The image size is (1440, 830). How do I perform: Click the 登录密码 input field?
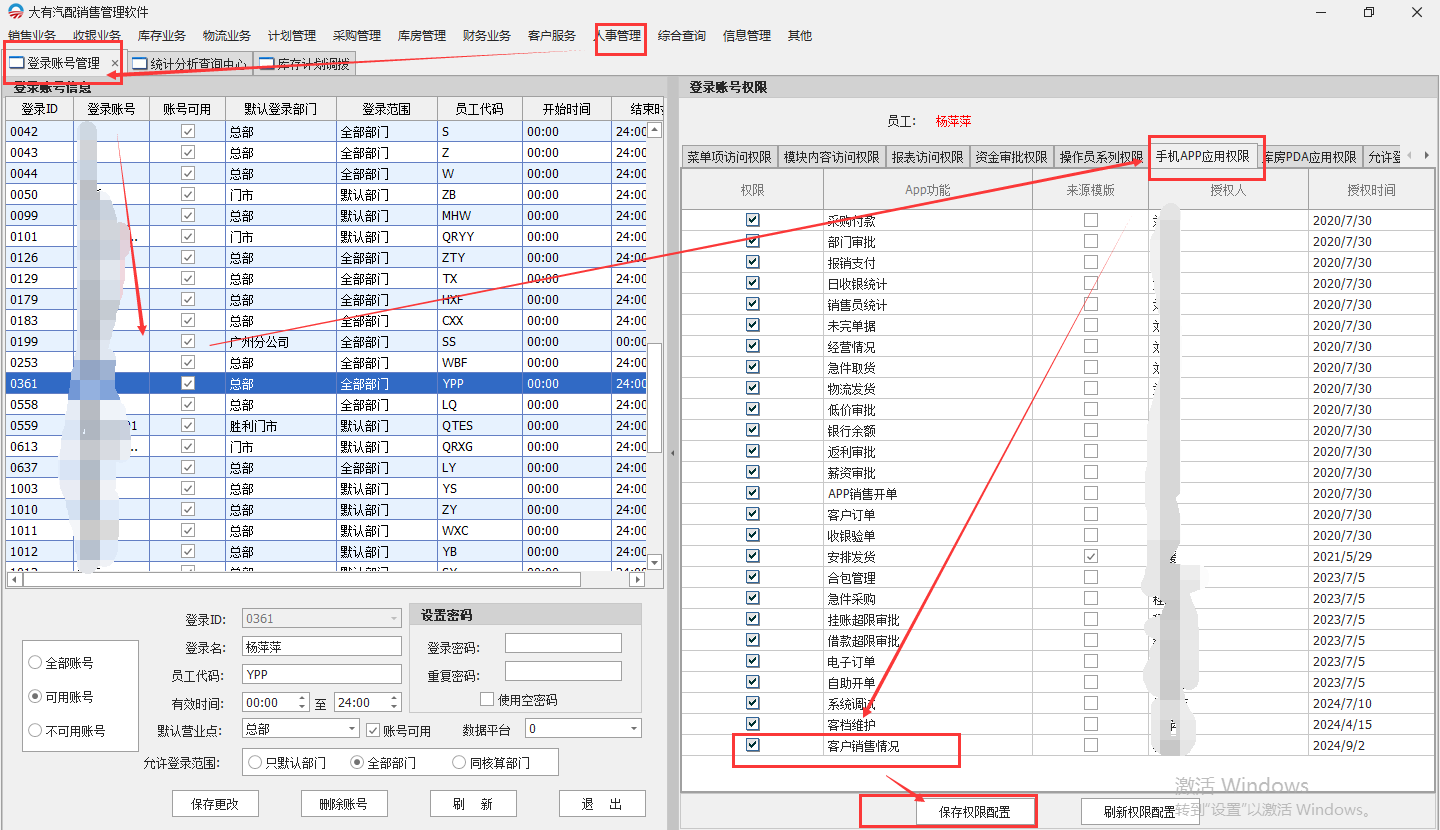563,643
